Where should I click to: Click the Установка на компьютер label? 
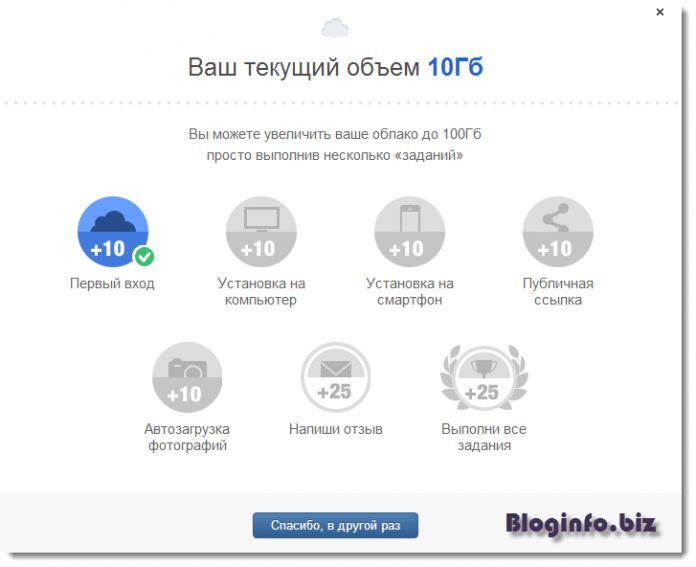261,291
